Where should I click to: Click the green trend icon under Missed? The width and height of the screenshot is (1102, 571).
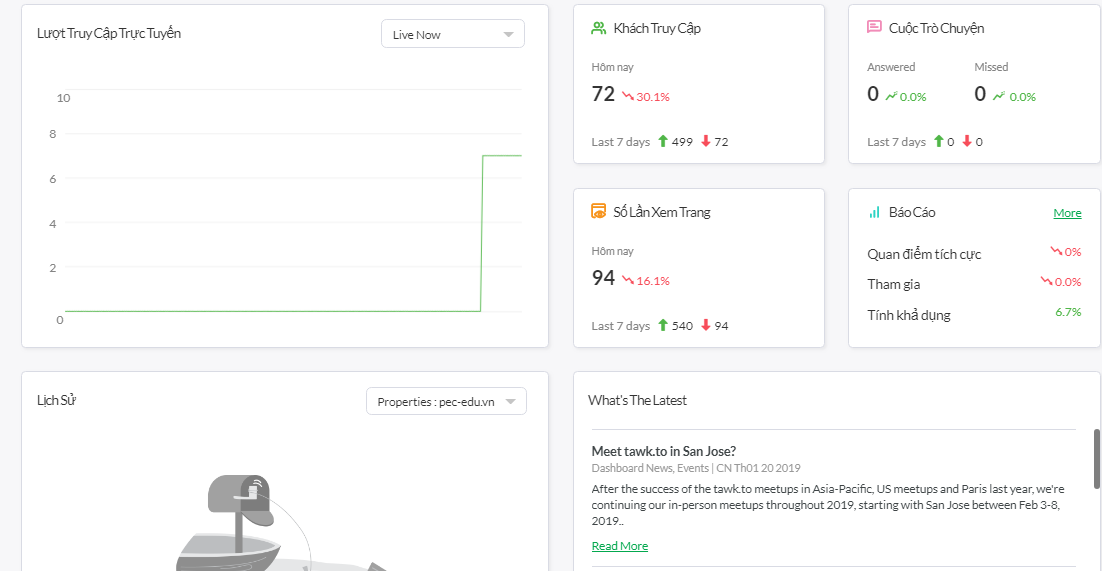(1000, 96)
